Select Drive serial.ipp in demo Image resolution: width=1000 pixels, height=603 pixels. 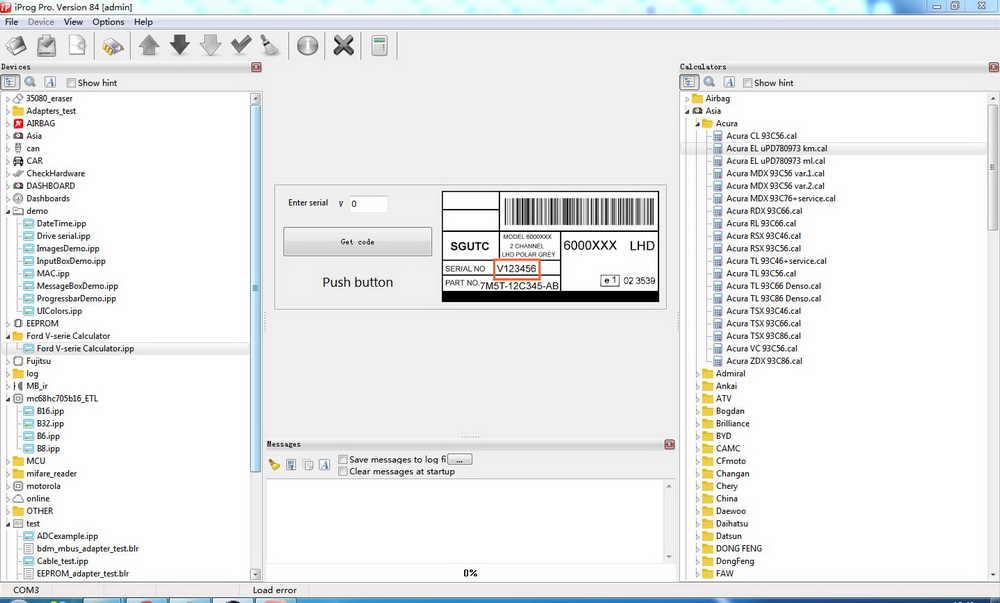click(x=63, y=236)
